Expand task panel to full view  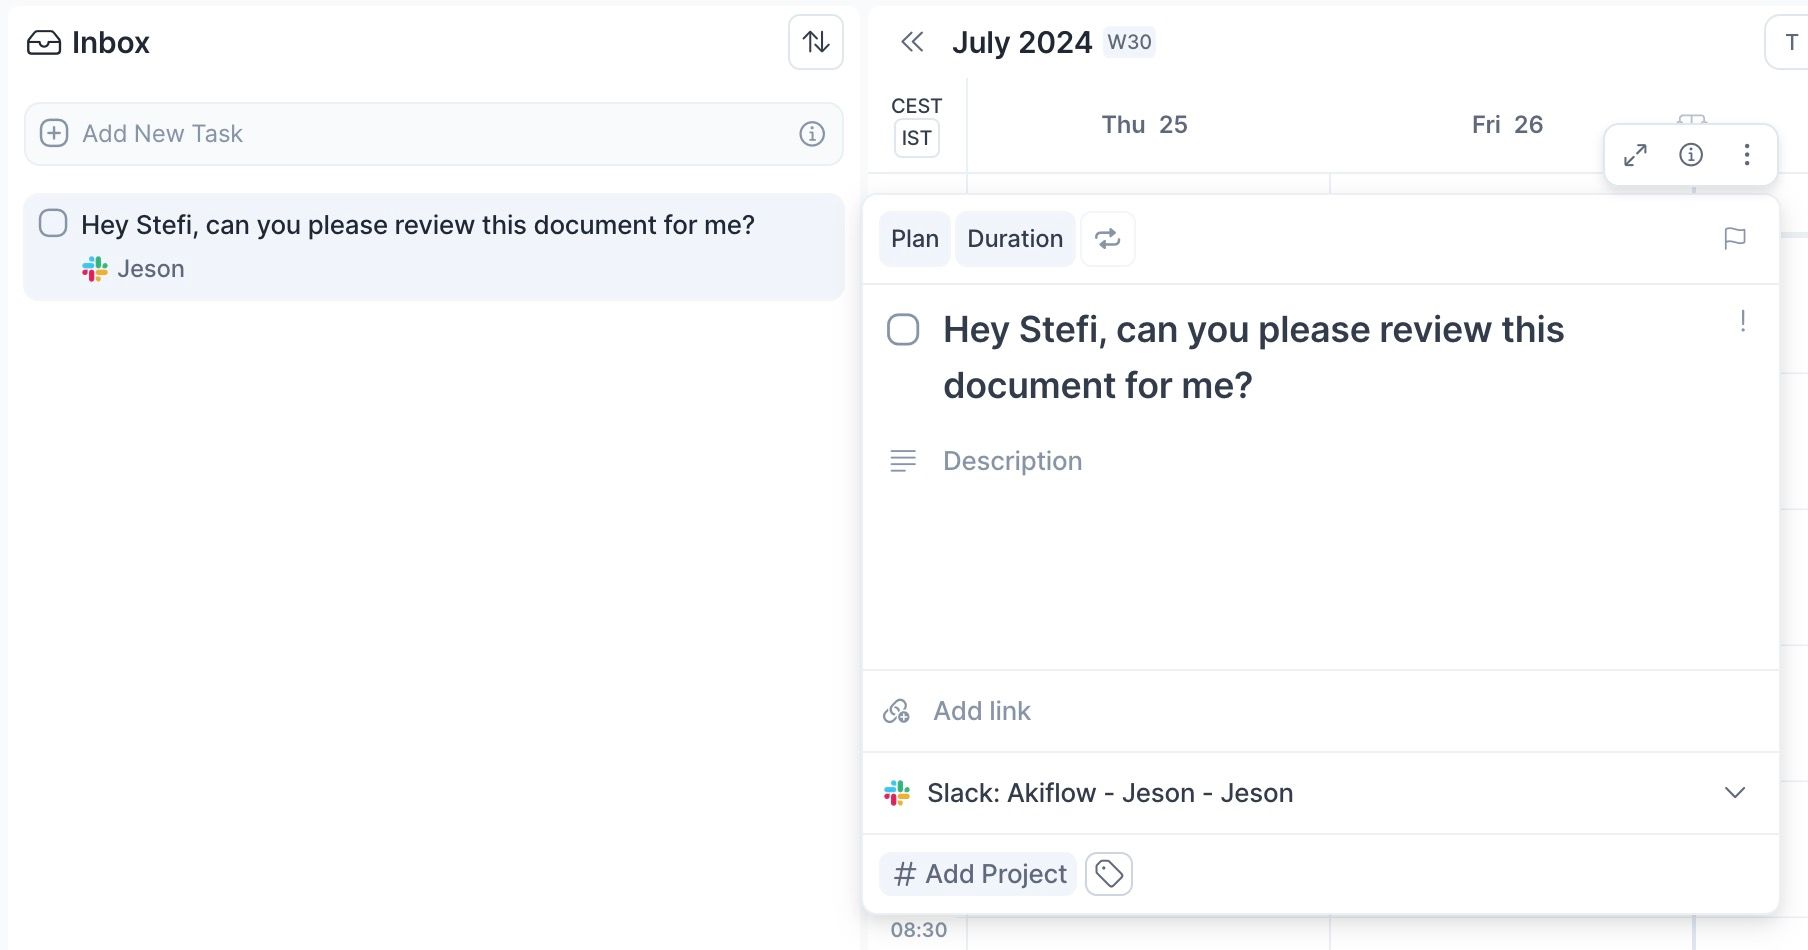tap(1635, 155)
